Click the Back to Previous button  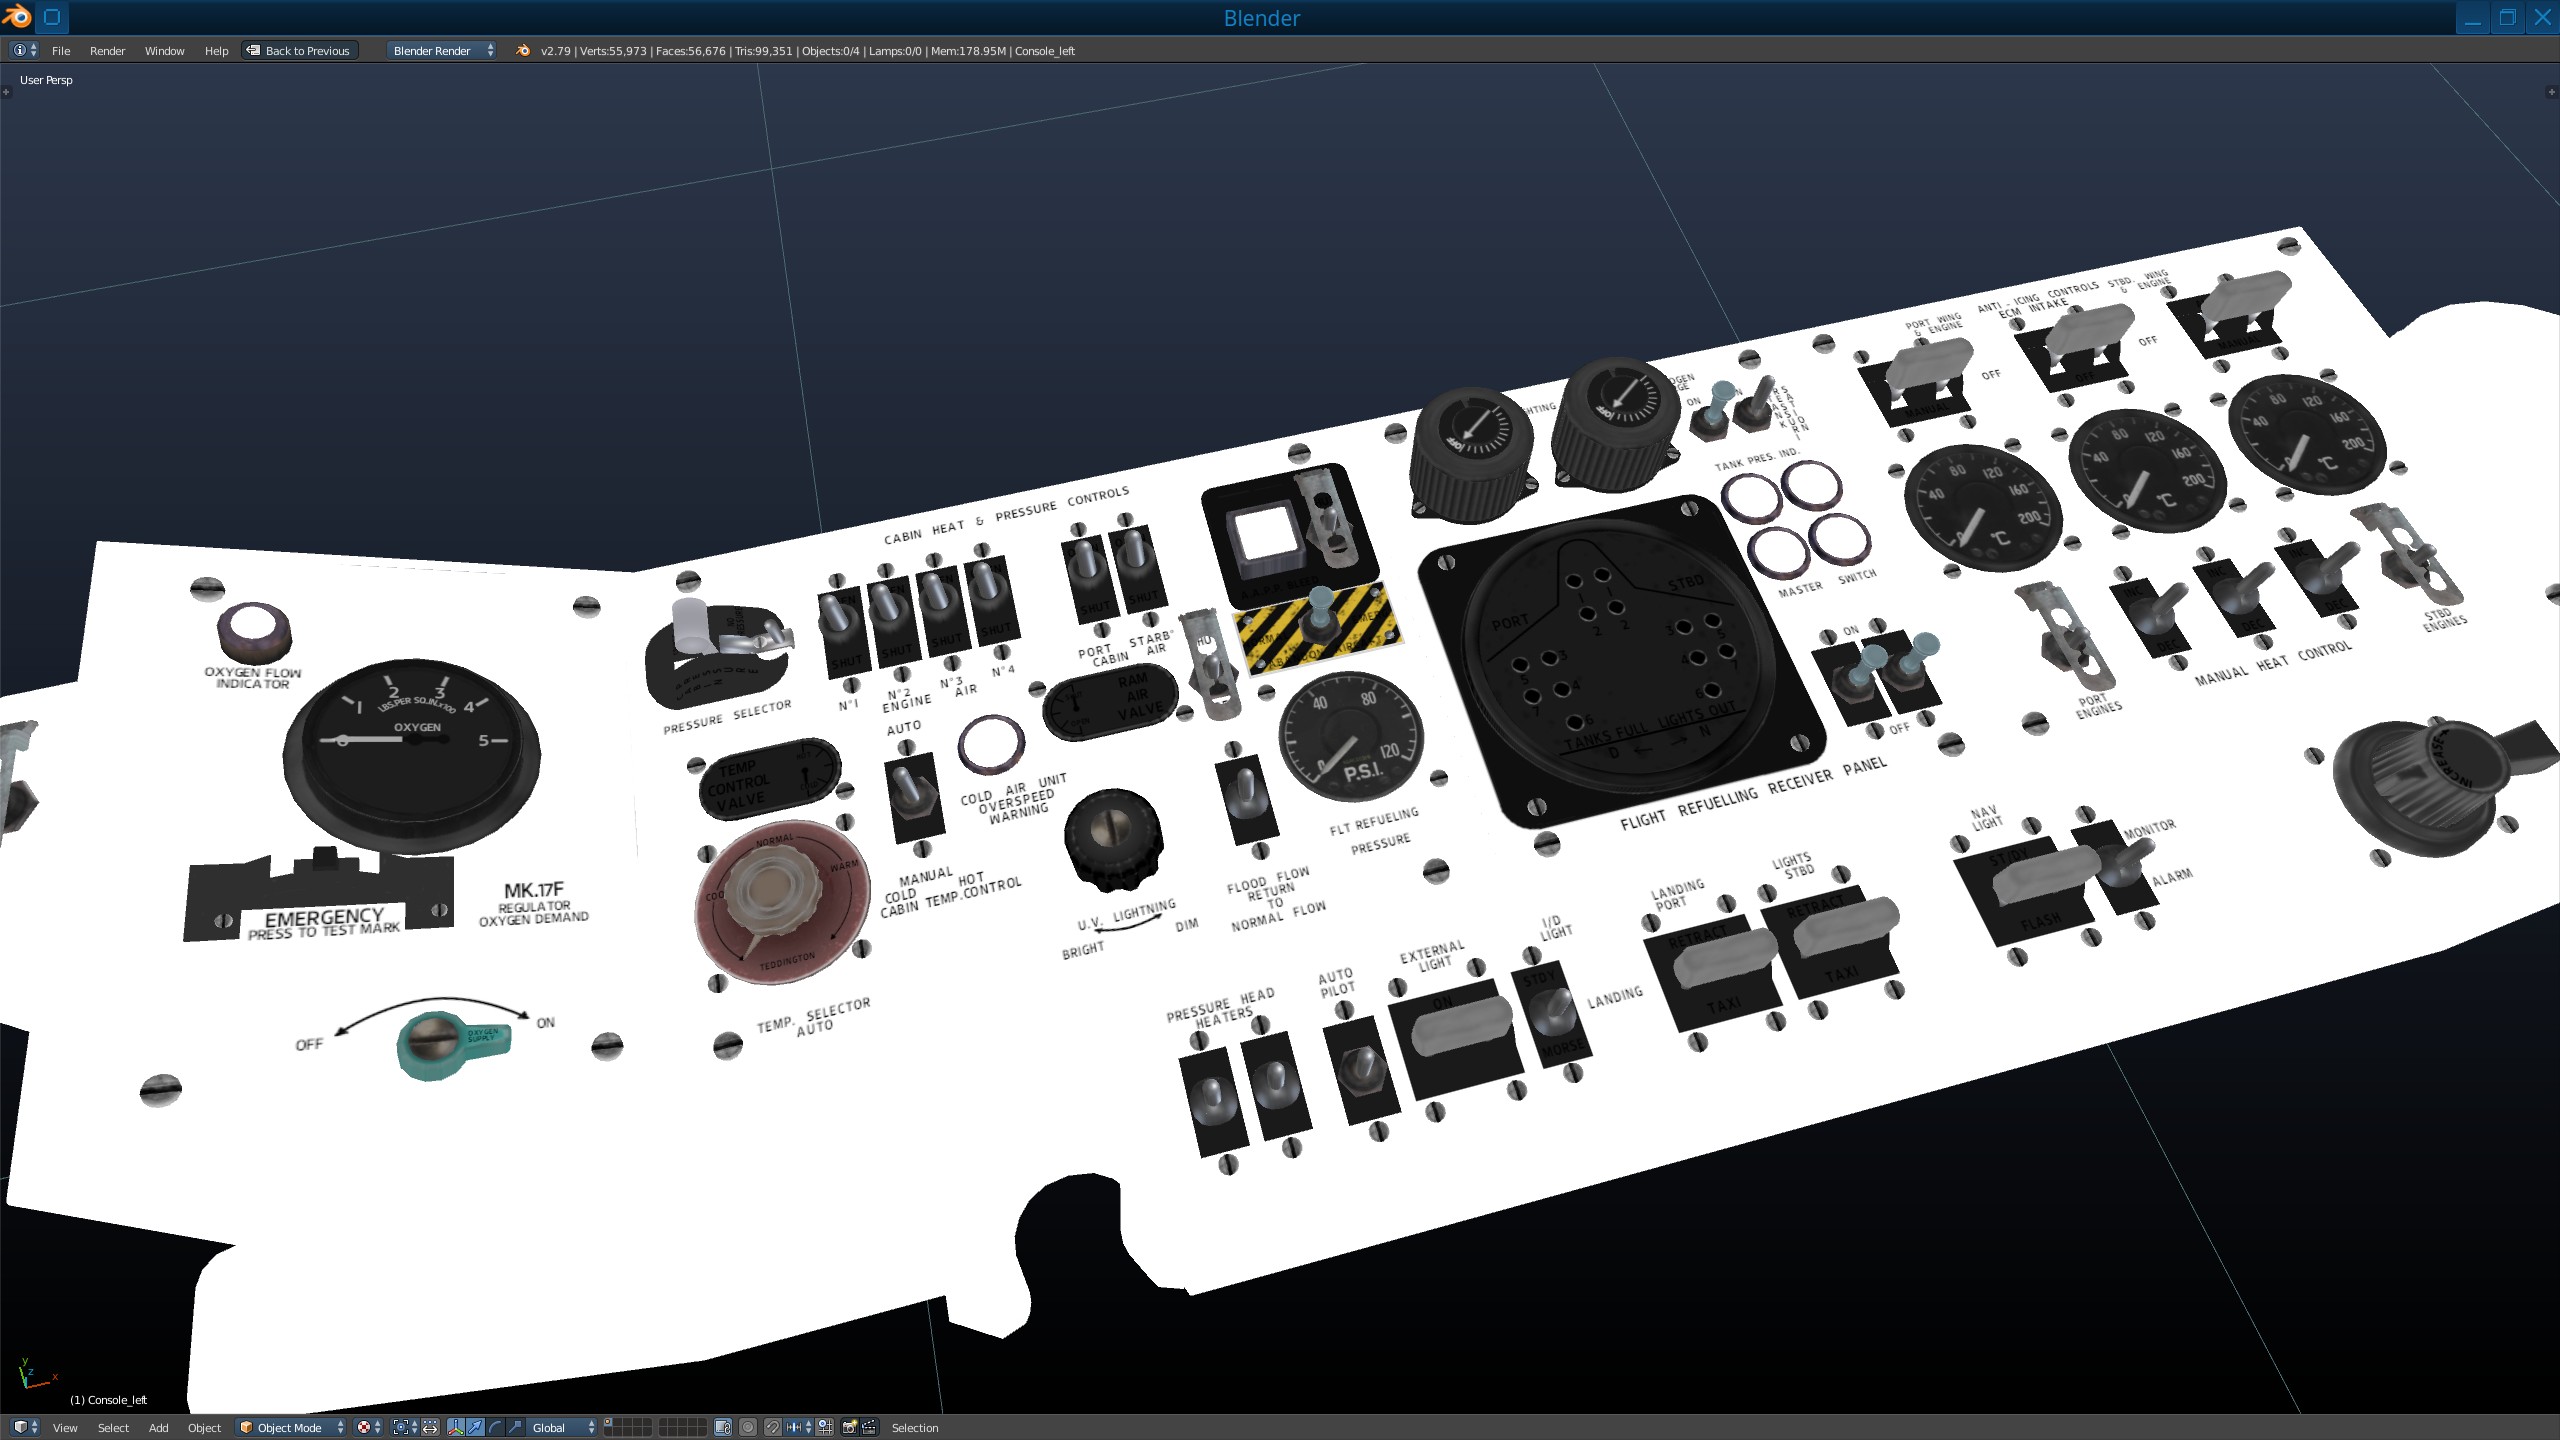299,49
